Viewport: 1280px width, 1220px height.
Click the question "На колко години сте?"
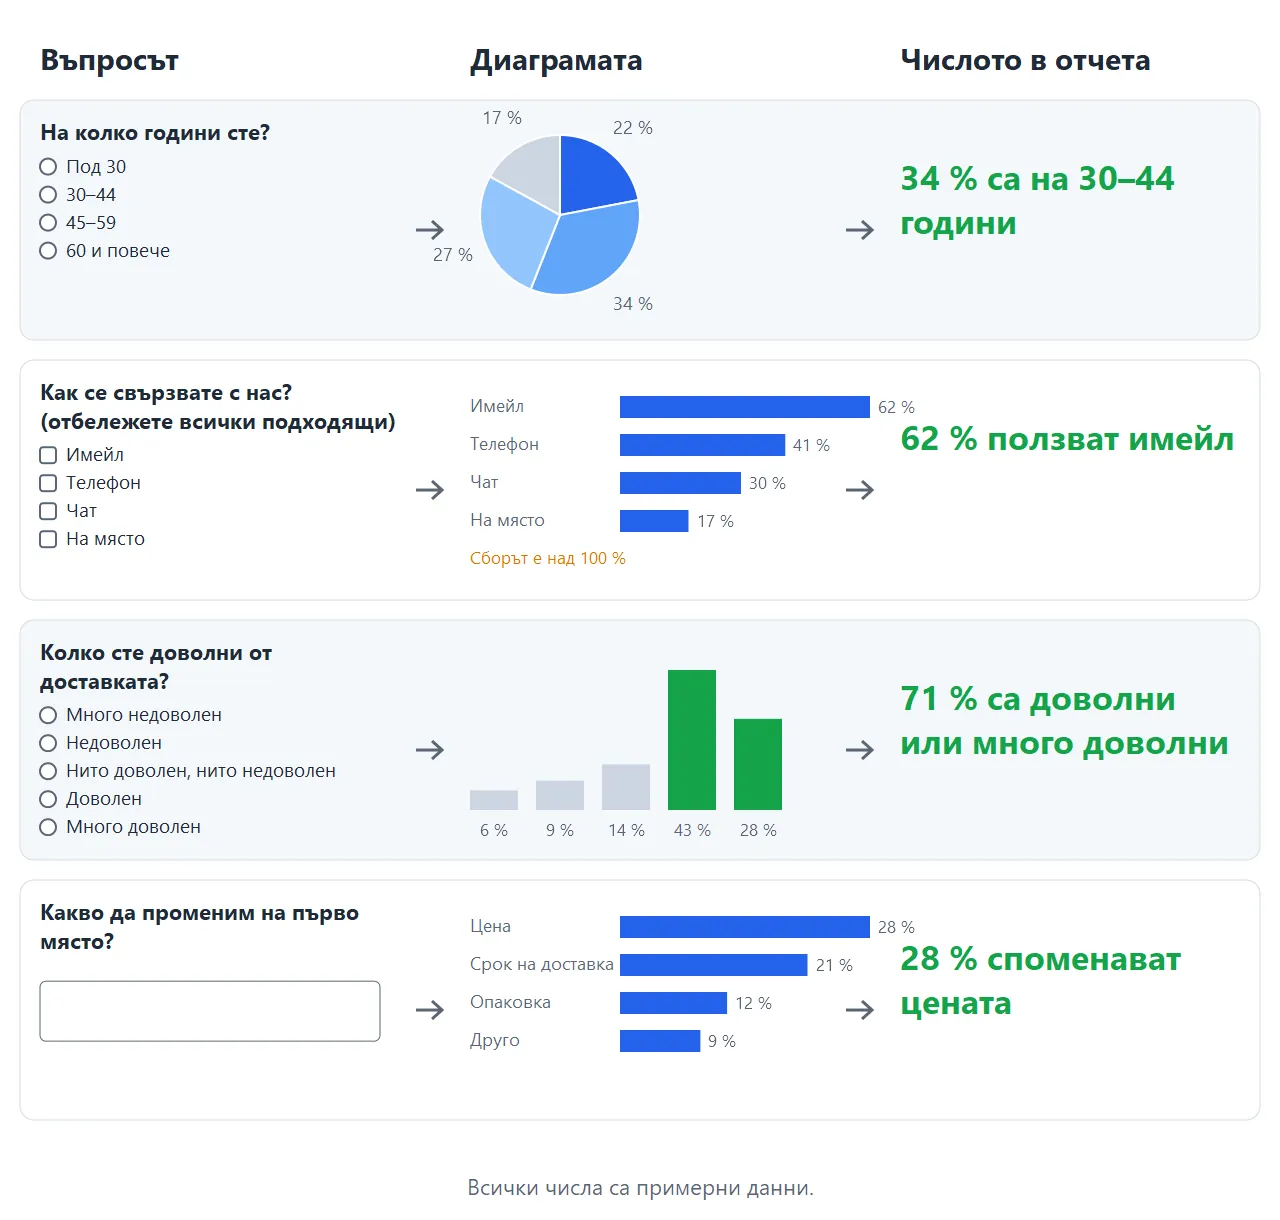155,133
